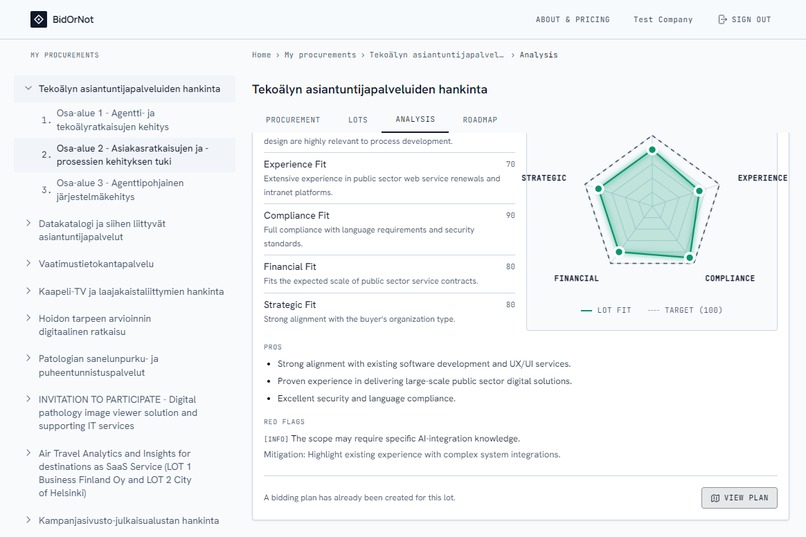The width and height of the screenshot is (806, 537).
Task: Click MY PROCUREMENTS sidebar header
Action: 64,55
